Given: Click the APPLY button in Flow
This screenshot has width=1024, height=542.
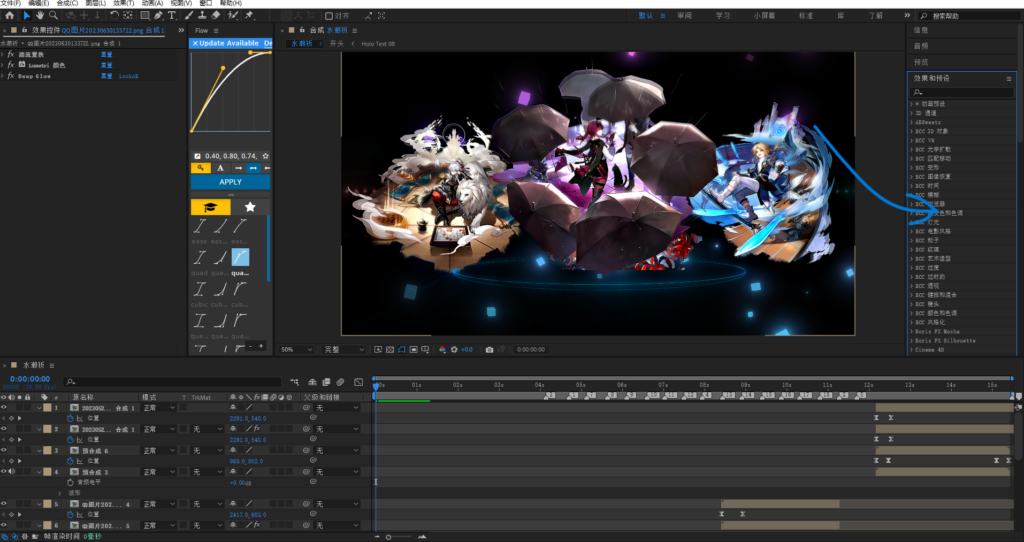Looking at the screenshot, I should click(231, 182).
